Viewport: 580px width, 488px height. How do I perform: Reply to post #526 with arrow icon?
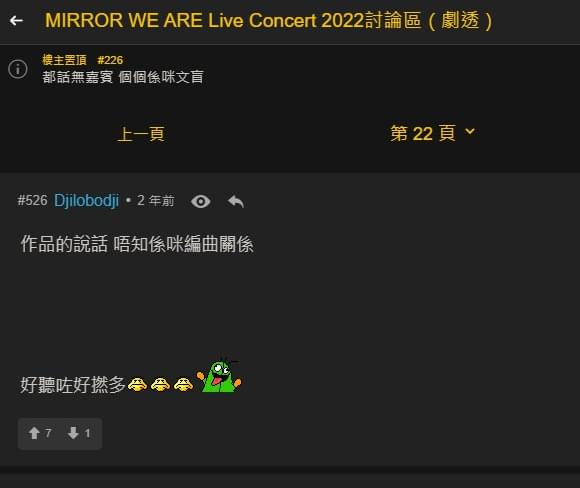236,202
